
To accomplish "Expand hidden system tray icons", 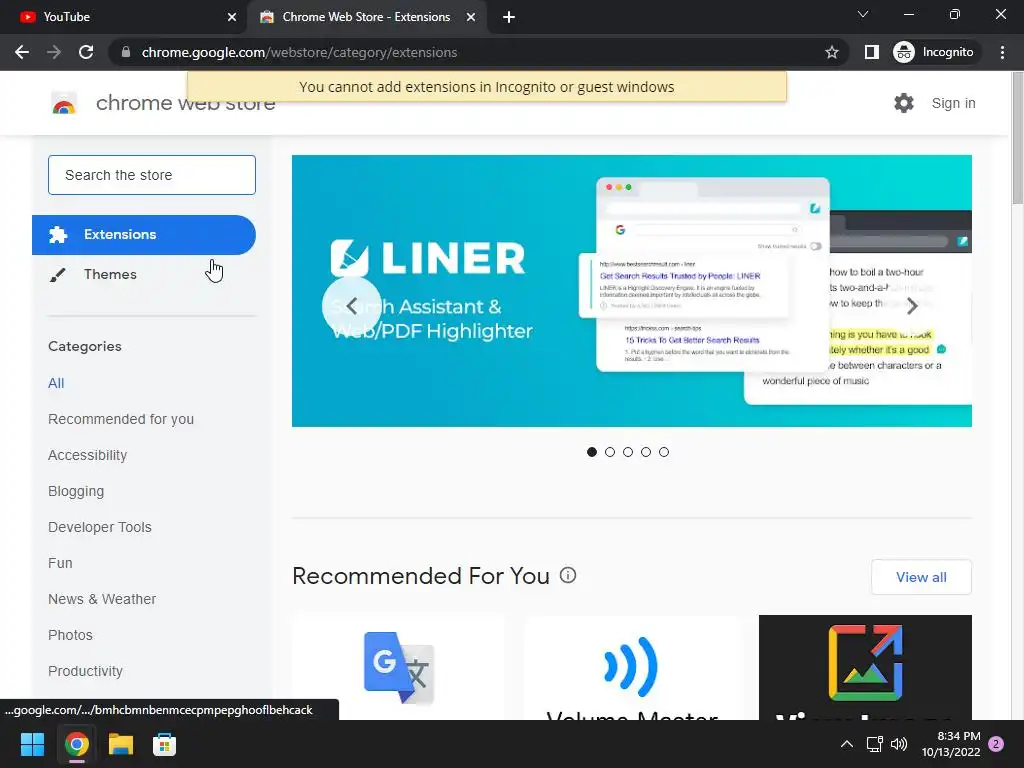I will click(x=846, y=744).
